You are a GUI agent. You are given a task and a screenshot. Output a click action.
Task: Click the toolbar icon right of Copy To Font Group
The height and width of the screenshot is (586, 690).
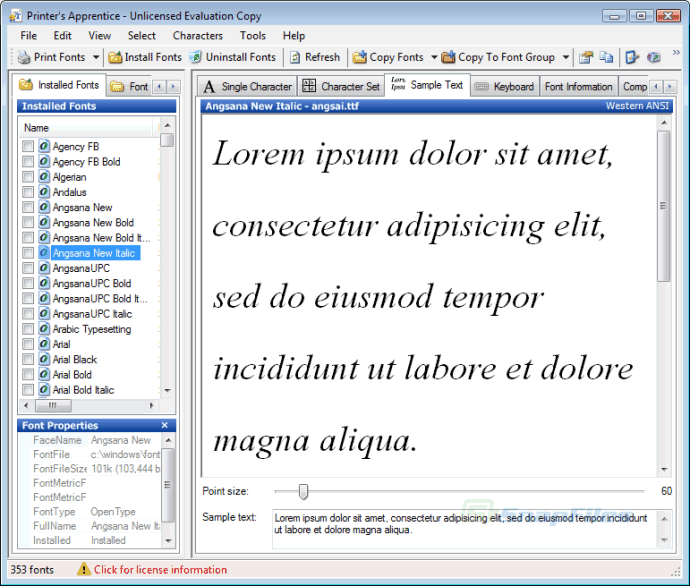click(586, 57)
